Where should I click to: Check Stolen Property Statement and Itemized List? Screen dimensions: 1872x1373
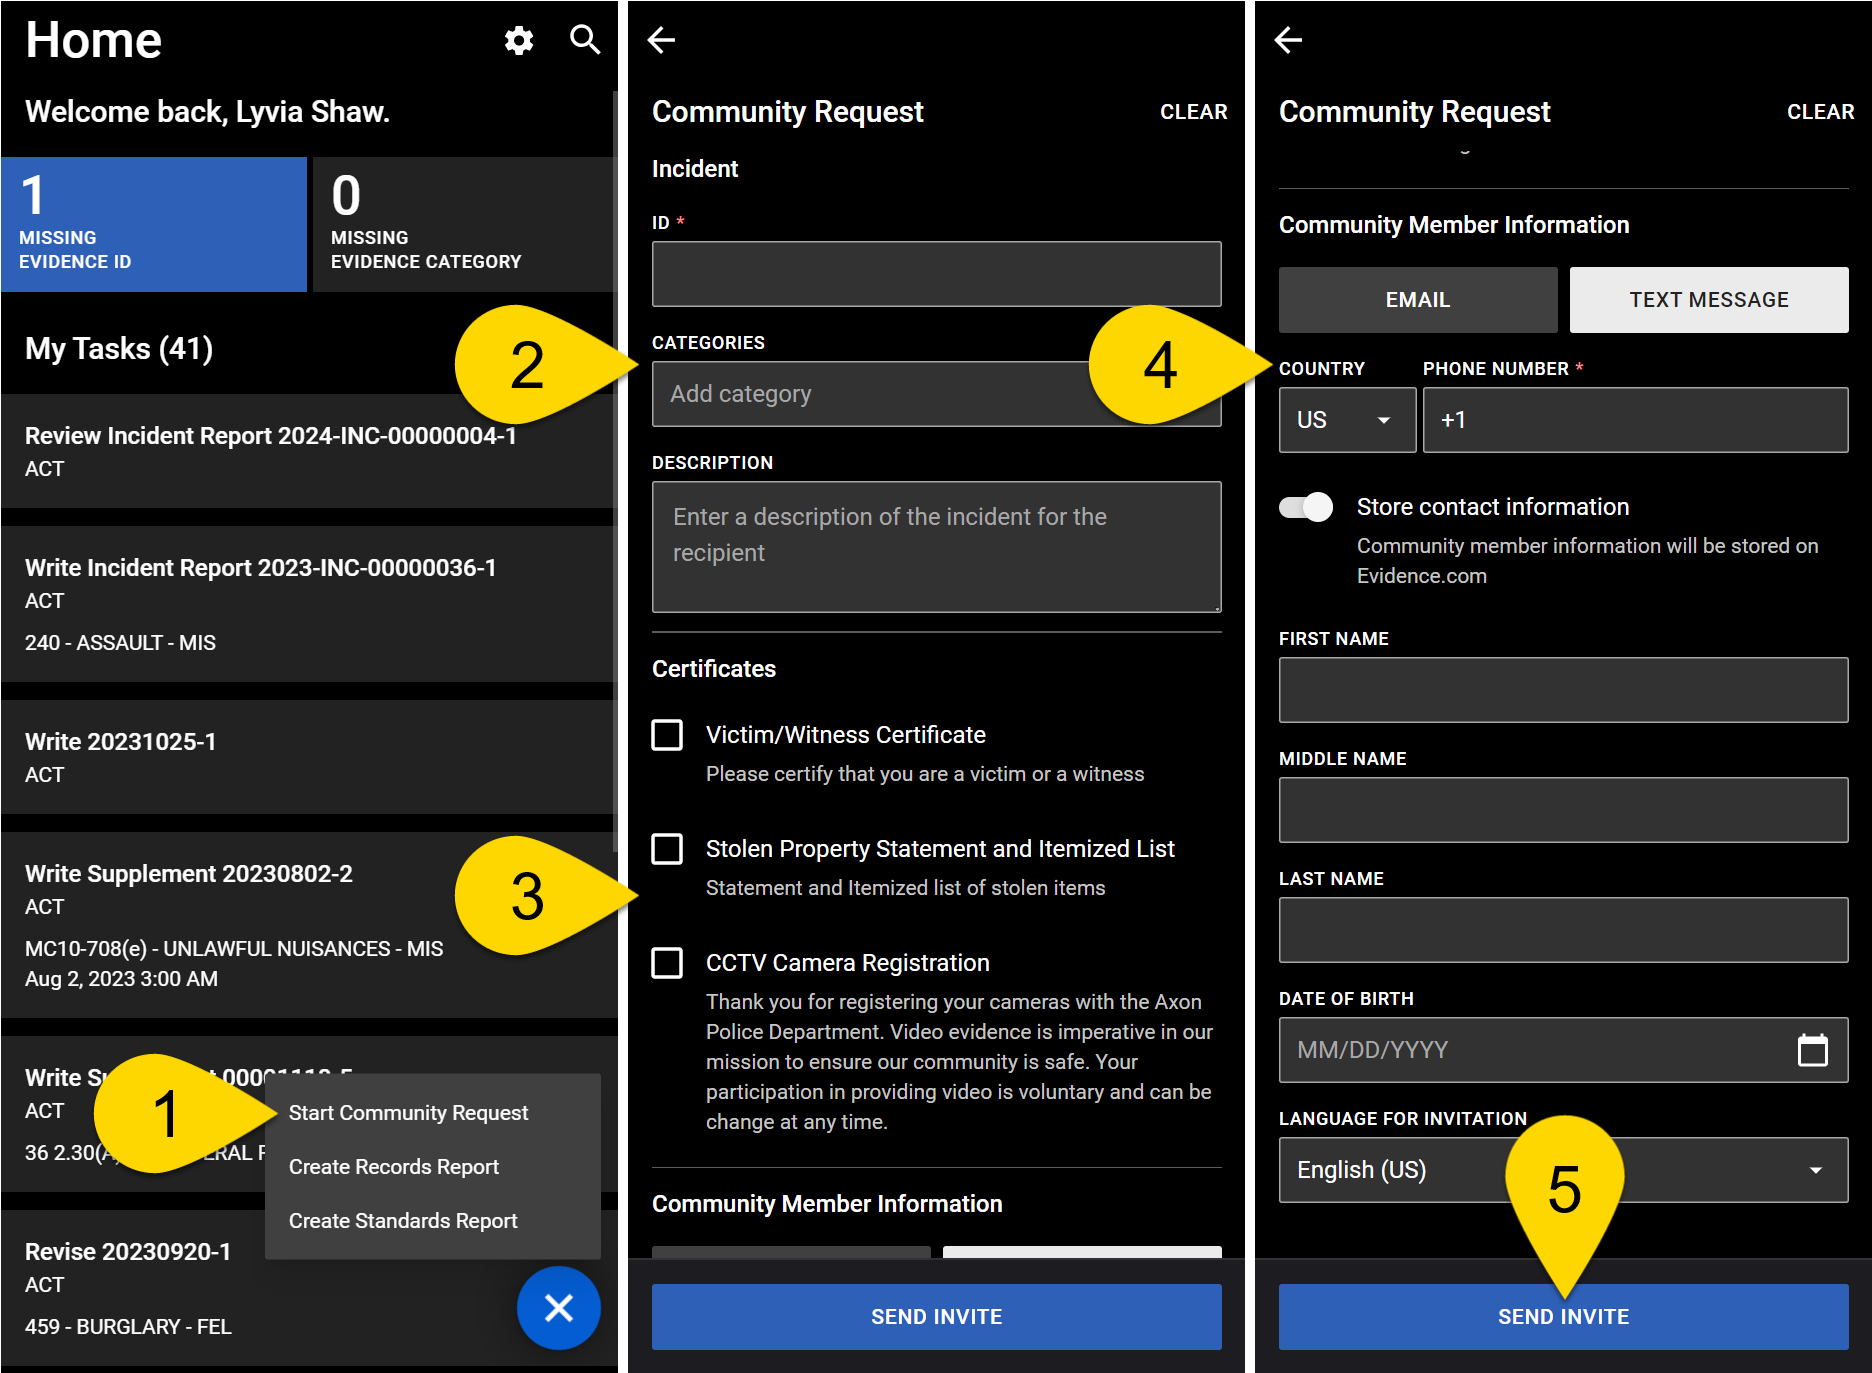[667, 849]
